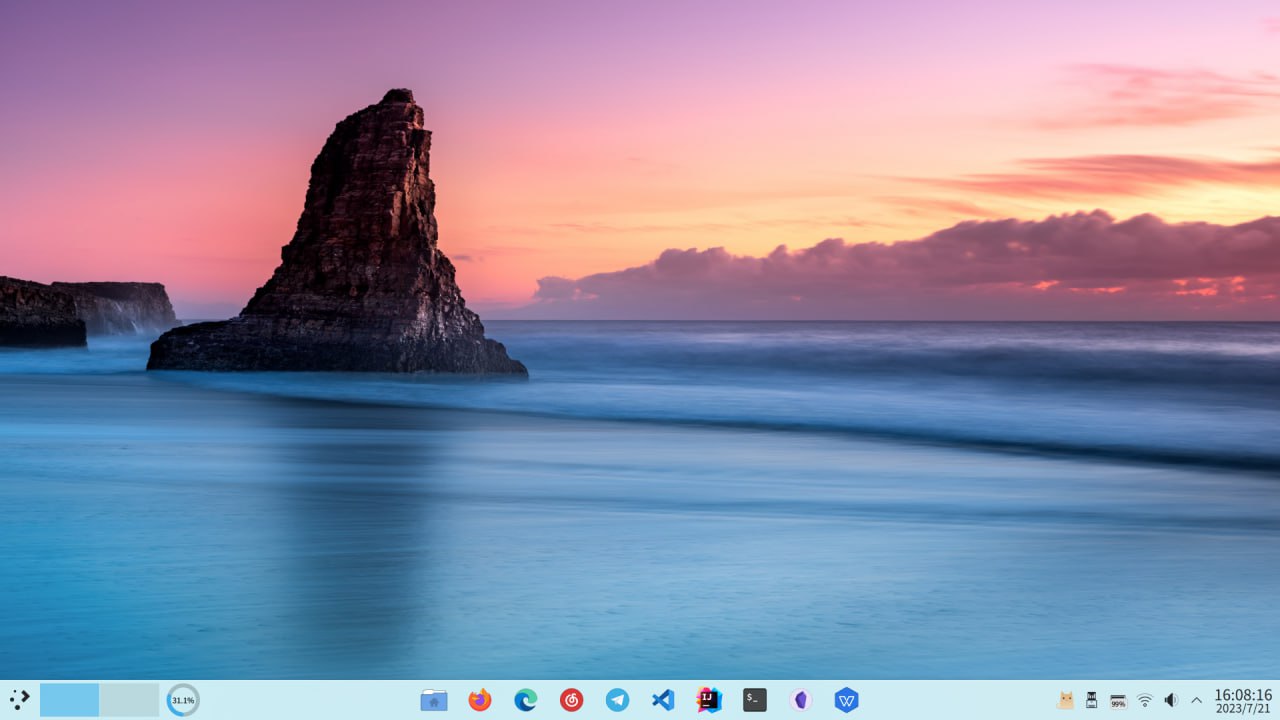Open the home folder file manager
The width and height of the screenshot is (1280, 720).
pyautogui.click(x=433, y=700)
